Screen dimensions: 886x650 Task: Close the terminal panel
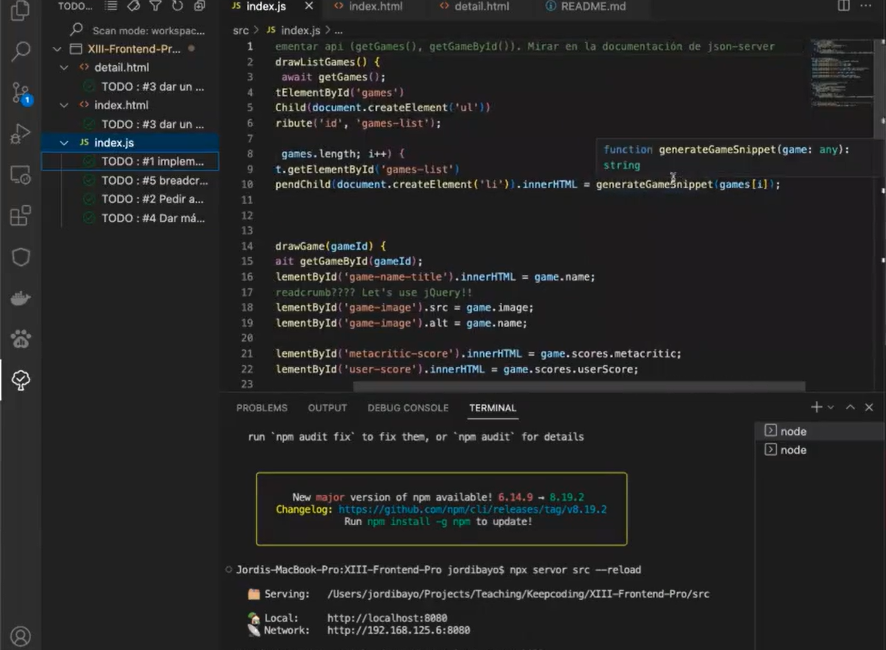tap(869, 407)
